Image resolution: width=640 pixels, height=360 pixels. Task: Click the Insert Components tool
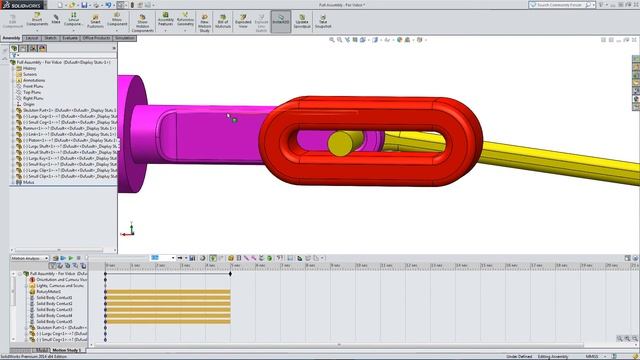[x=37, y=19]
